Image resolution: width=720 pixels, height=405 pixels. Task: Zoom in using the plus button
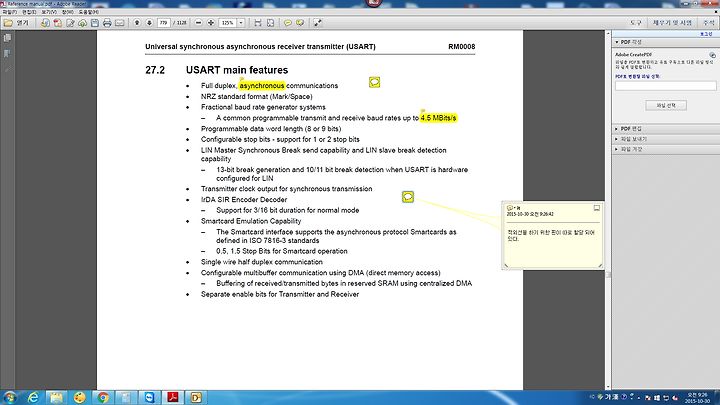211,22
